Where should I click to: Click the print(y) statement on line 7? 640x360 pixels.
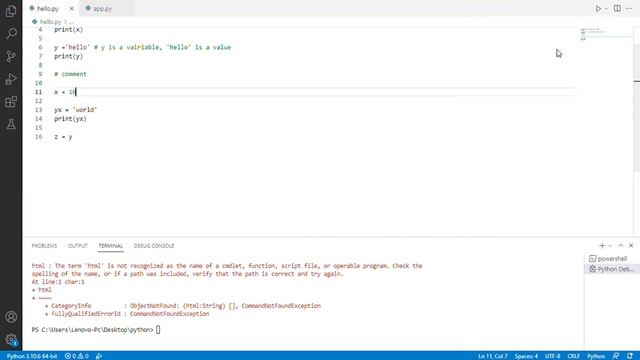point(69,56)
